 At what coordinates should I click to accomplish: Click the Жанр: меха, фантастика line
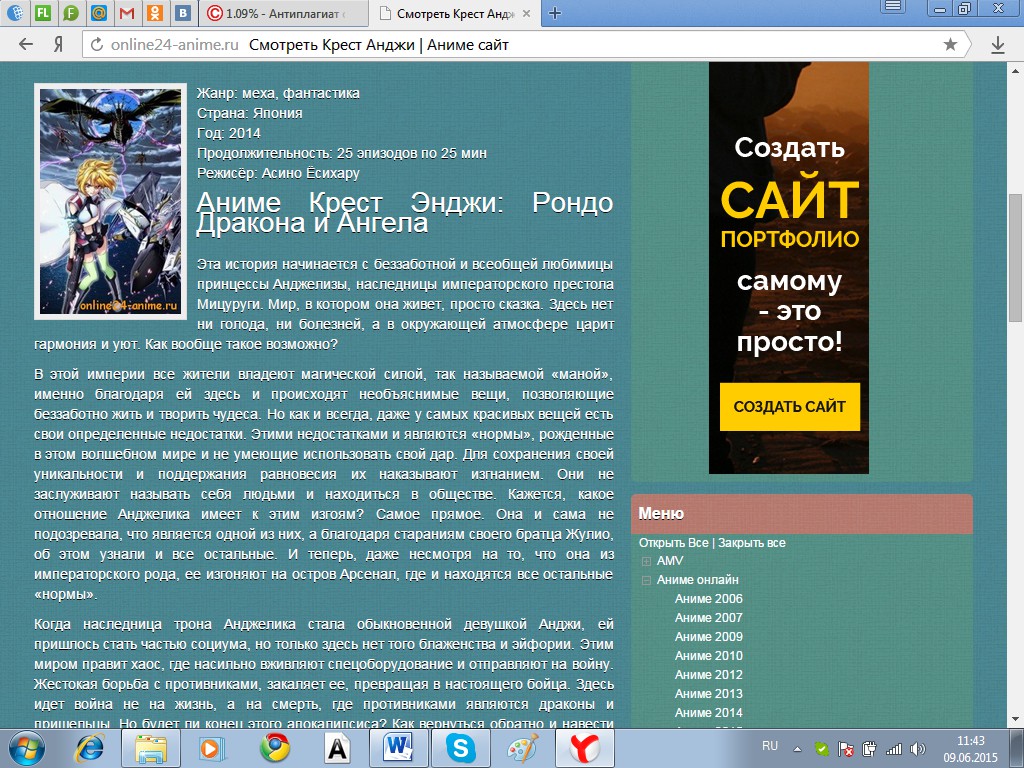[278, 93]
